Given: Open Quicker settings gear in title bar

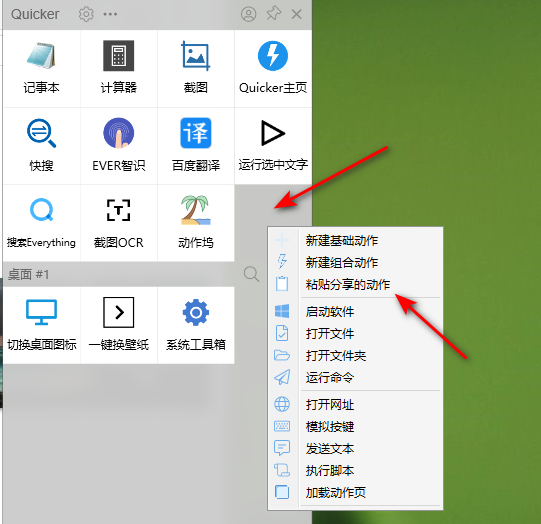Looking at the screenshot, I should 86,14.
